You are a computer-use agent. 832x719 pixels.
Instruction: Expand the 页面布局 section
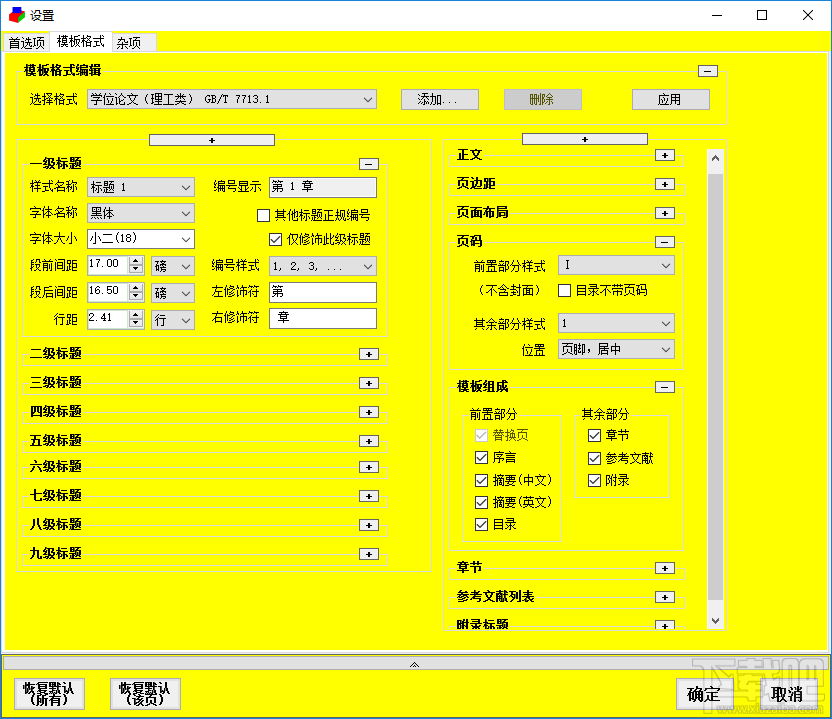665,213
